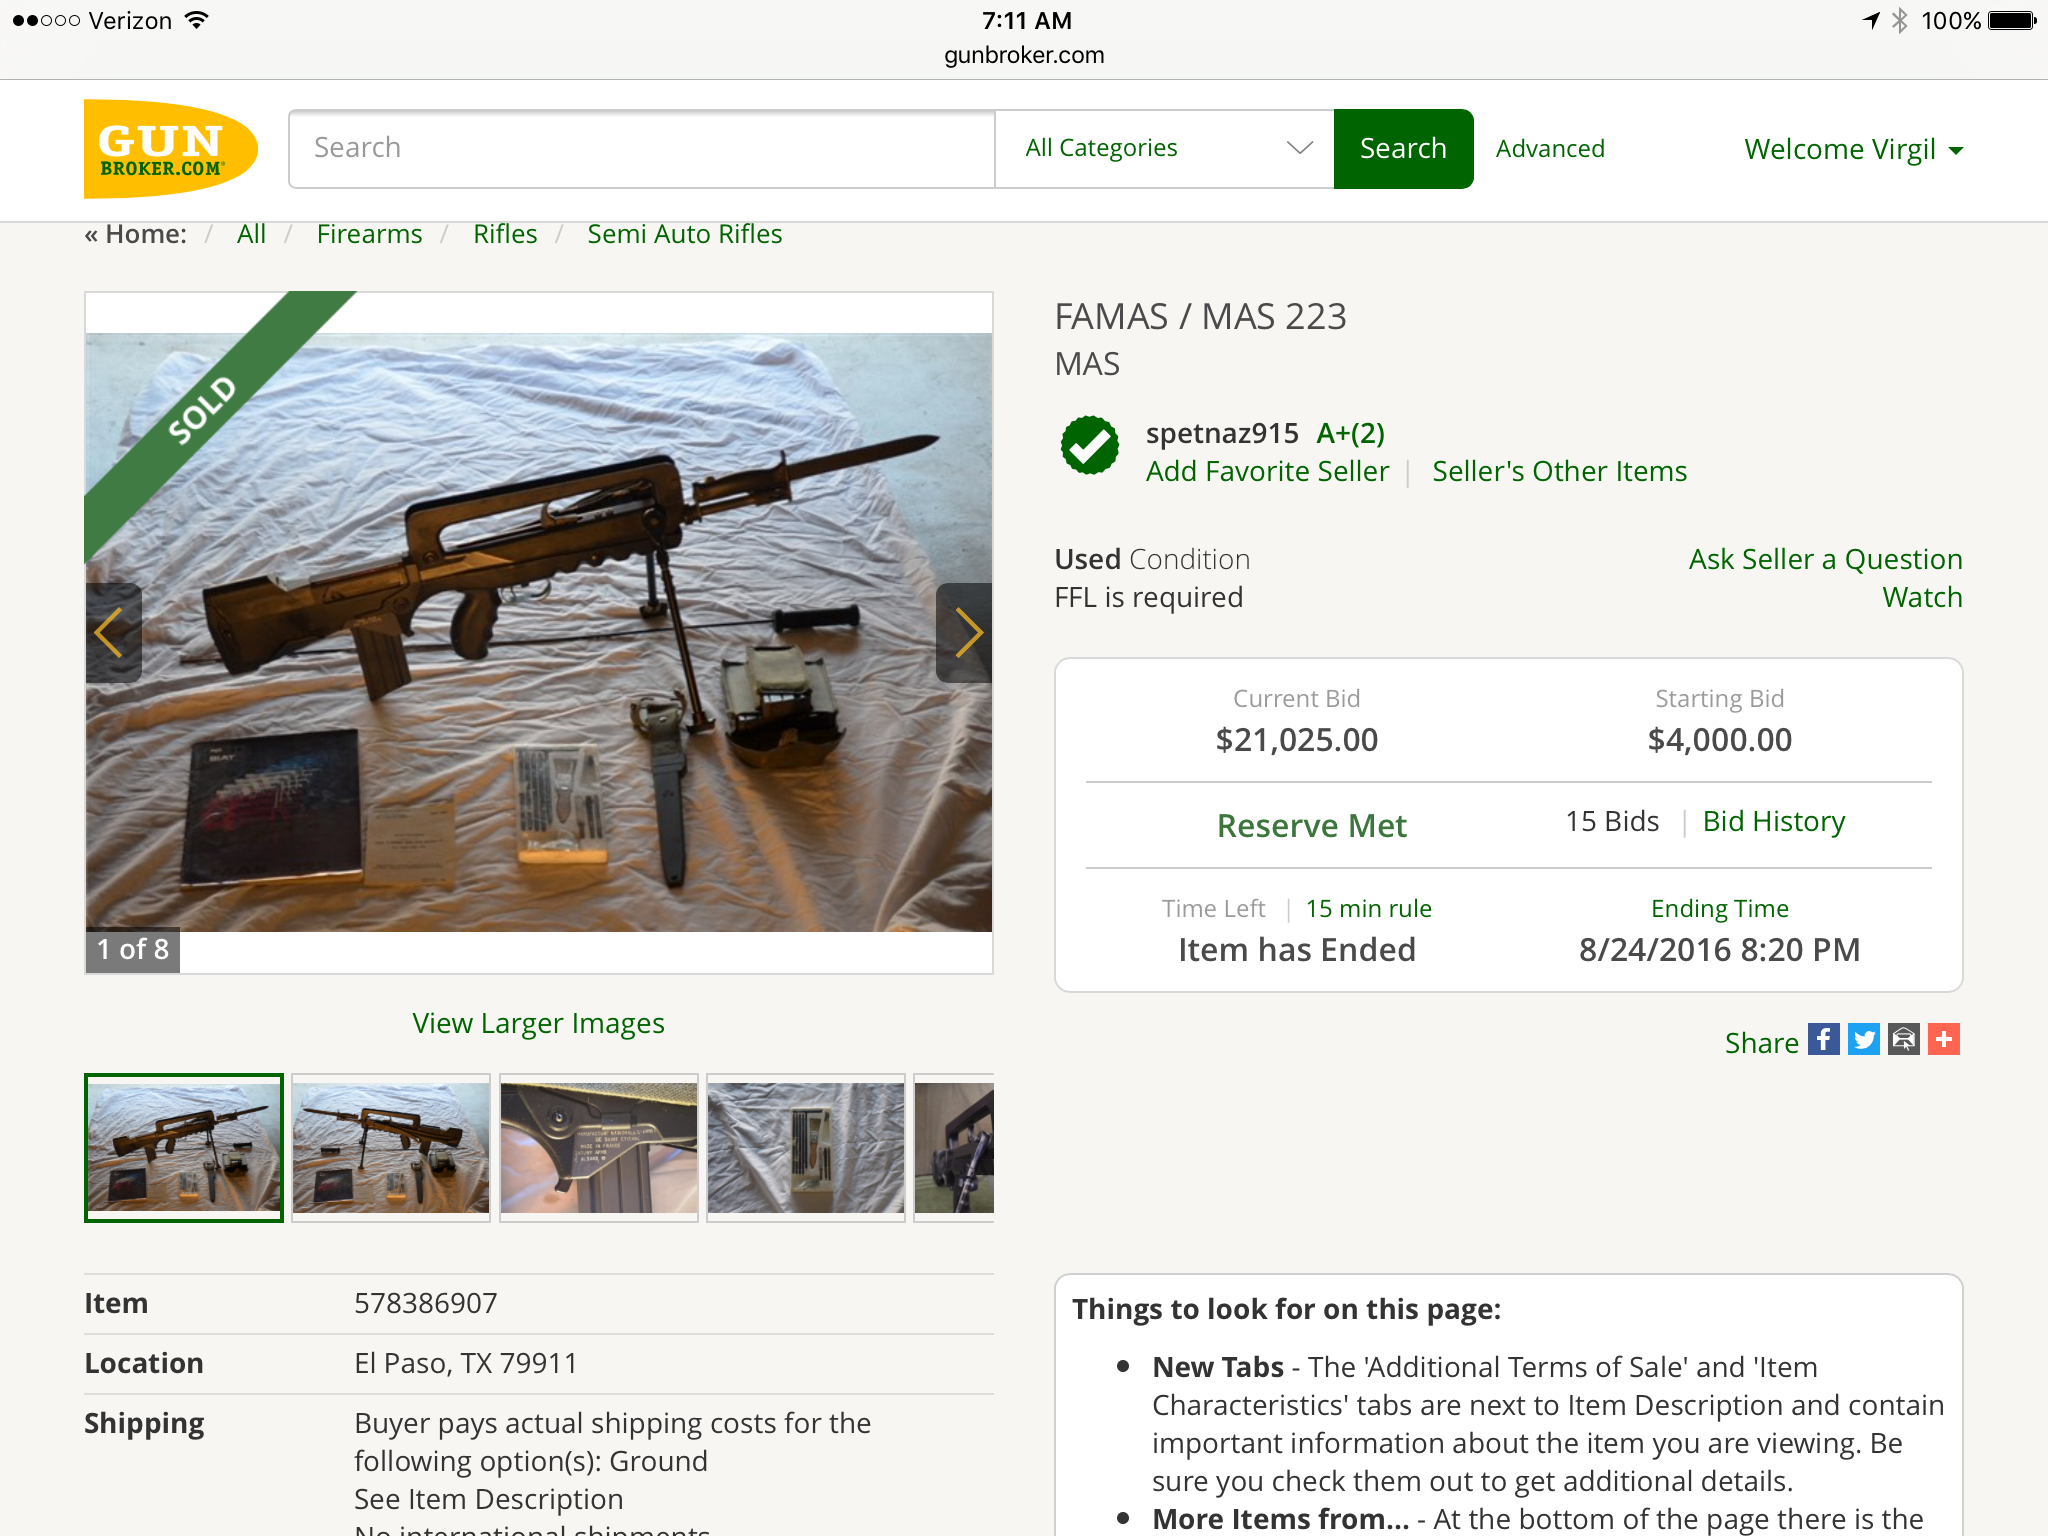
Task: Select the fourth thumbnail of cleaning kit
Action: (805, 1148)
